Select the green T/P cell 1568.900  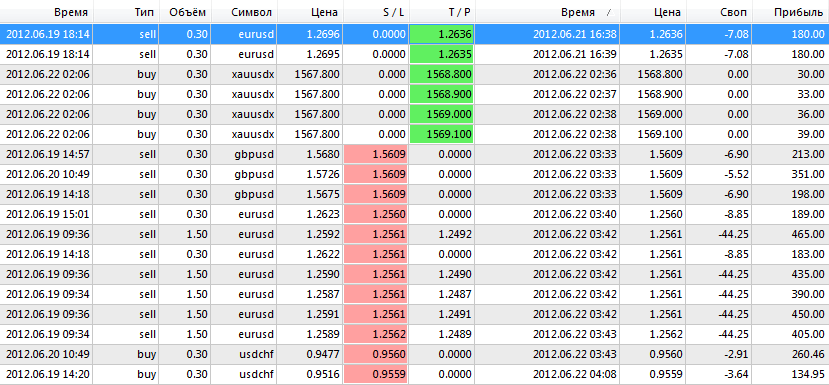(x=441, y=95)
